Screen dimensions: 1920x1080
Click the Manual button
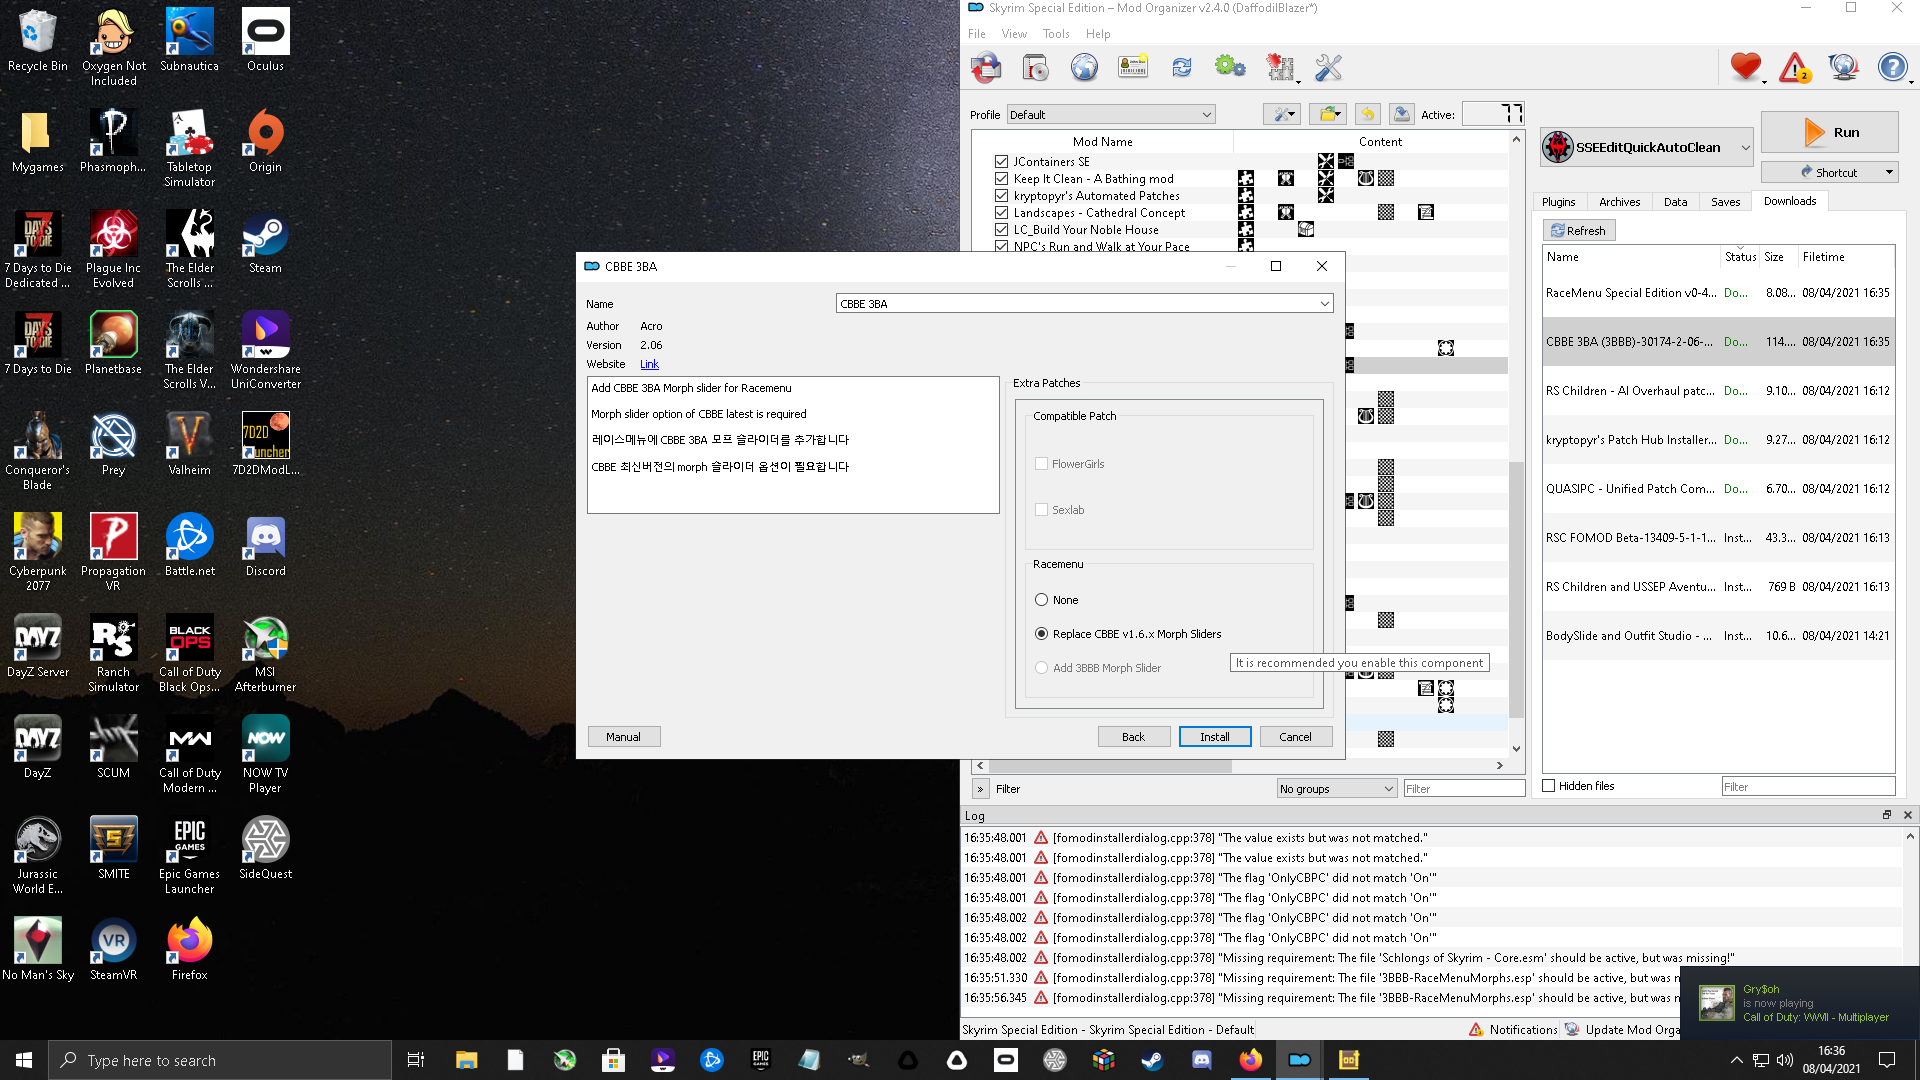[623, 737]
